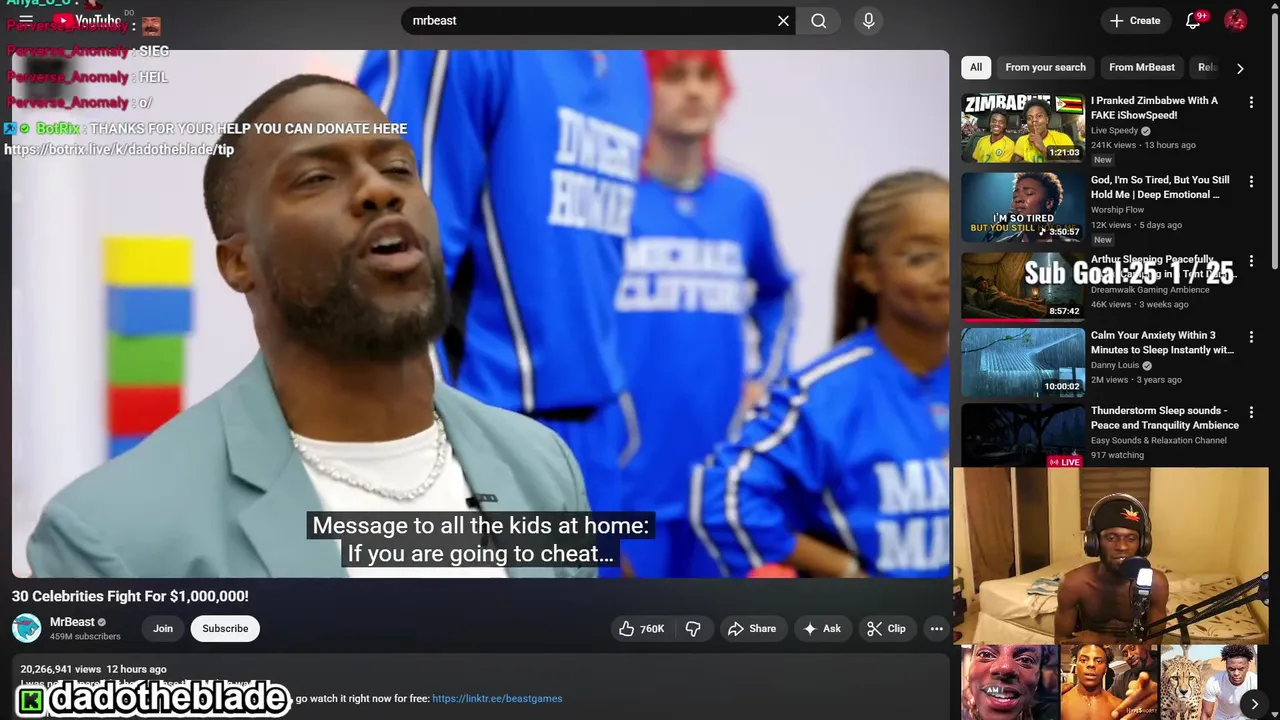Open the YouTube guide hamburger menu
This screenshot has width=1280, height=720.
(x=26, y=20)
